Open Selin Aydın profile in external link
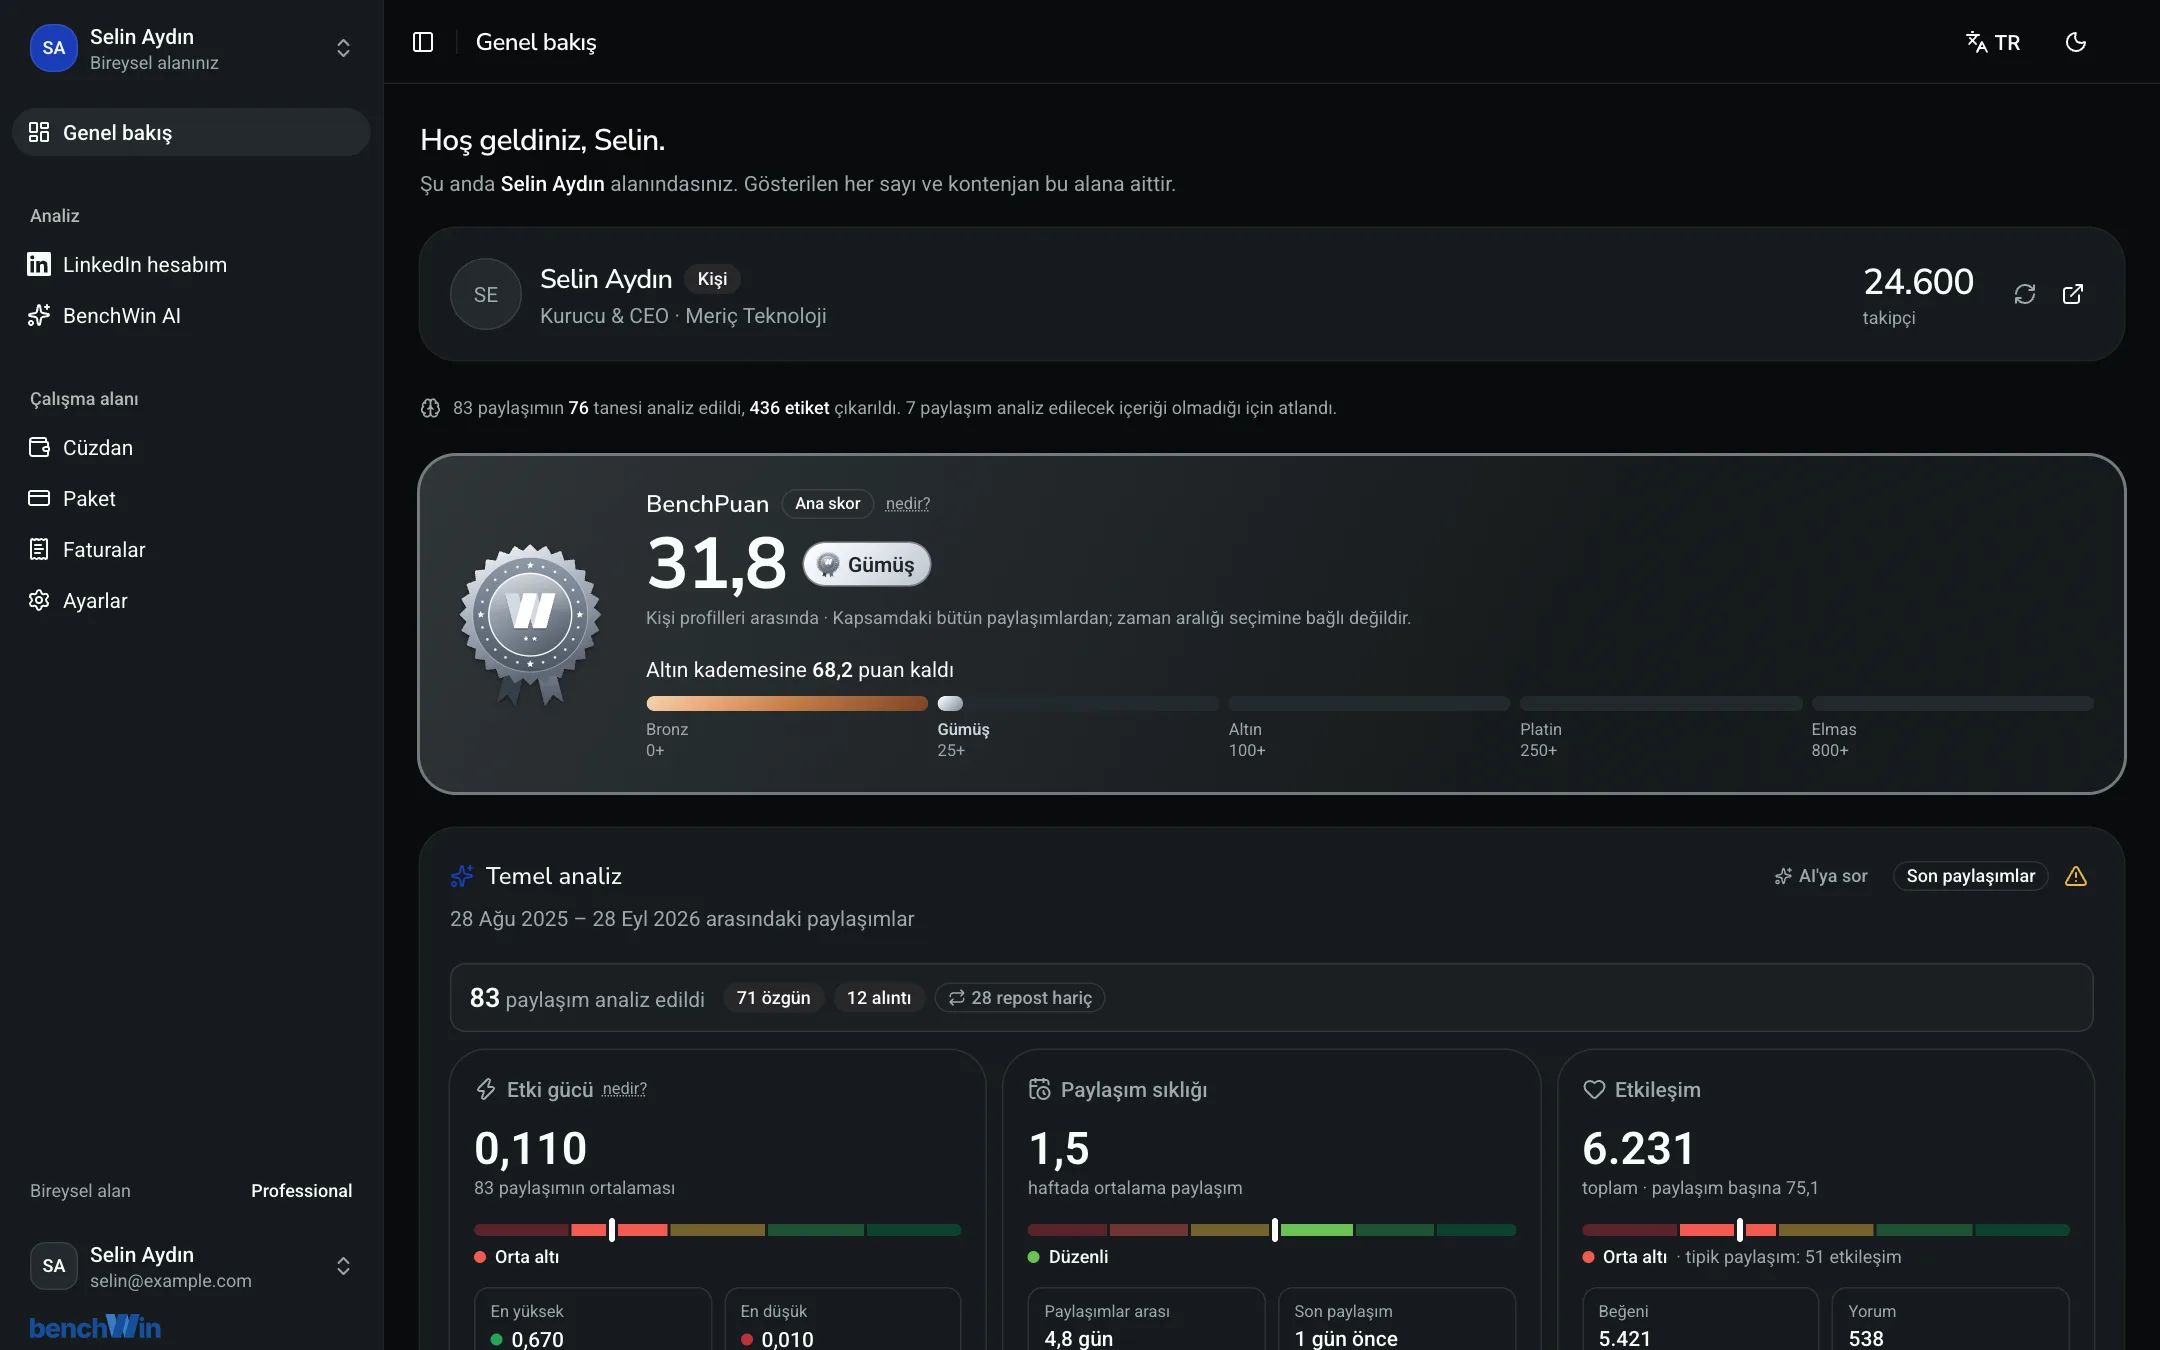 tap(2073, 294)
